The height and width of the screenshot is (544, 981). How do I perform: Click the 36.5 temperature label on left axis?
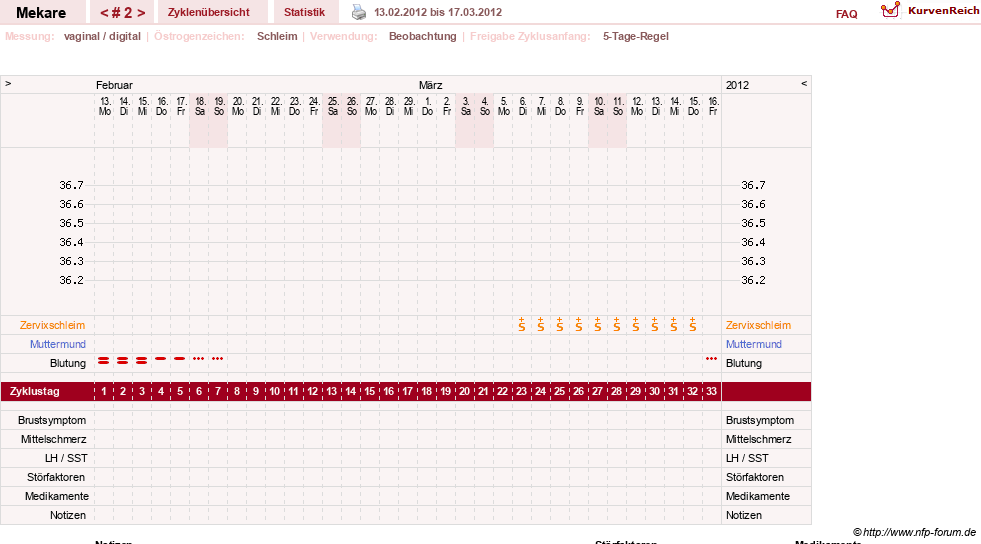tap(71, 223)
